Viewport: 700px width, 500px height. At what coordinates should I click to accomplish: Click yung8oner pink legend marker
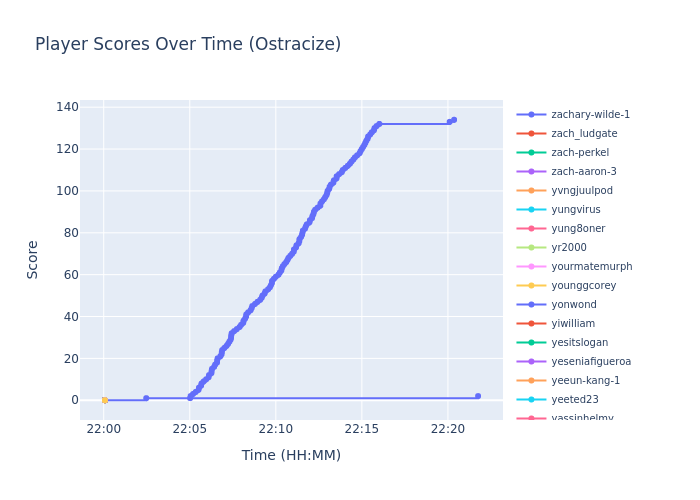[531, 229]
